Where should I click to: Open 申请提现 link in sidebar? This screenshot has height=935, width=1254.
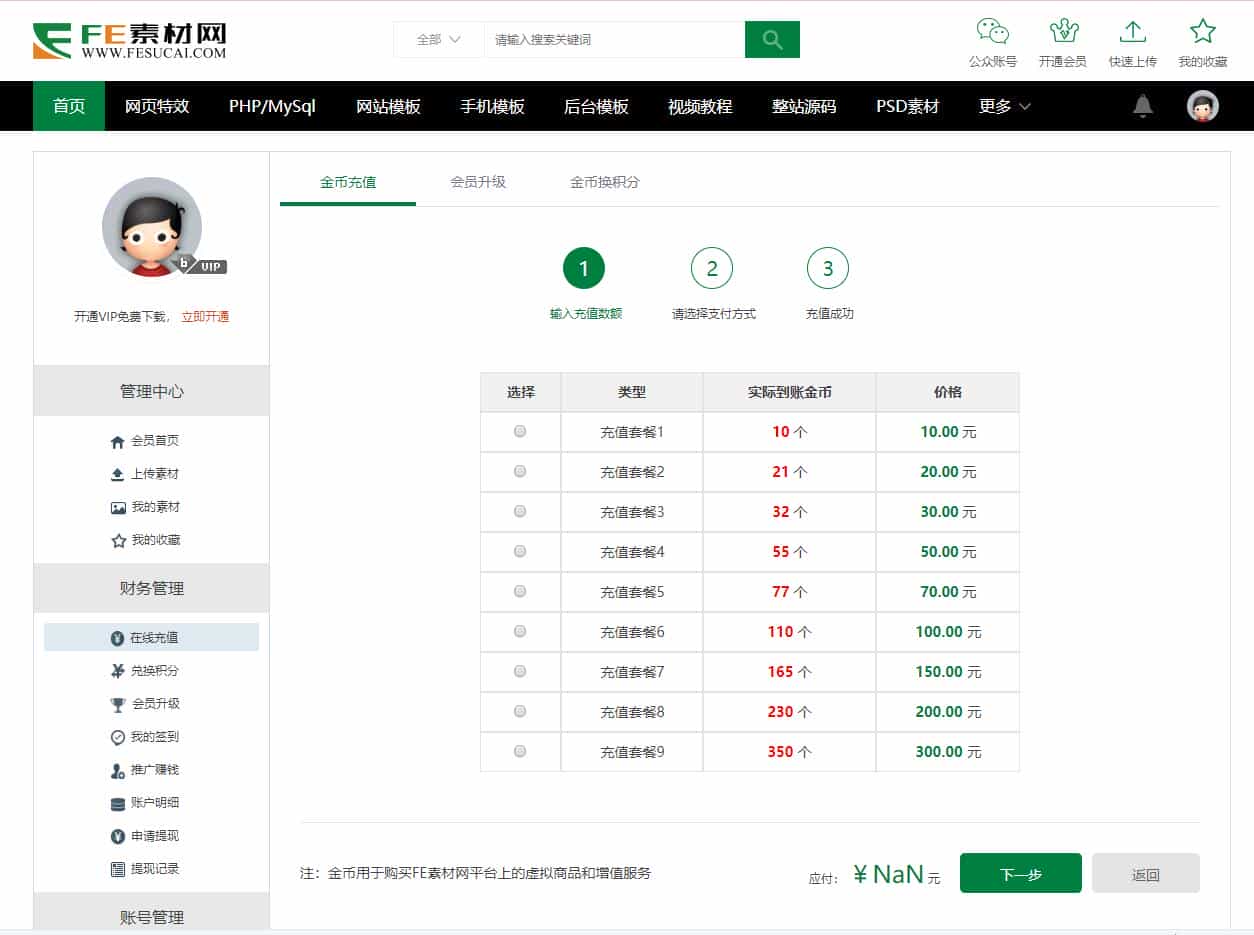click(x=155, y=836)
